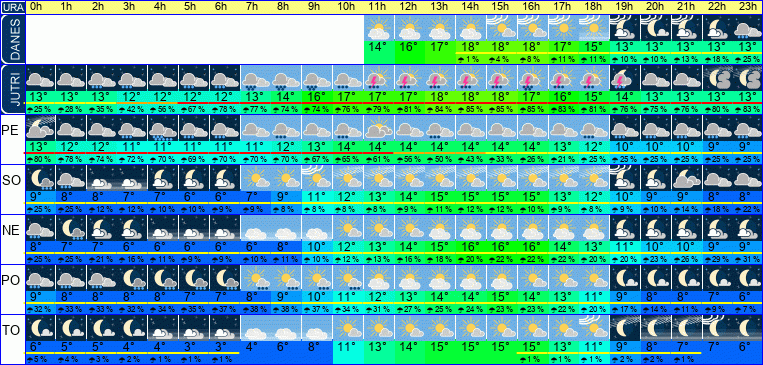
Task: Click the PO 3h moon with rain icon
Action: [133, 278]
